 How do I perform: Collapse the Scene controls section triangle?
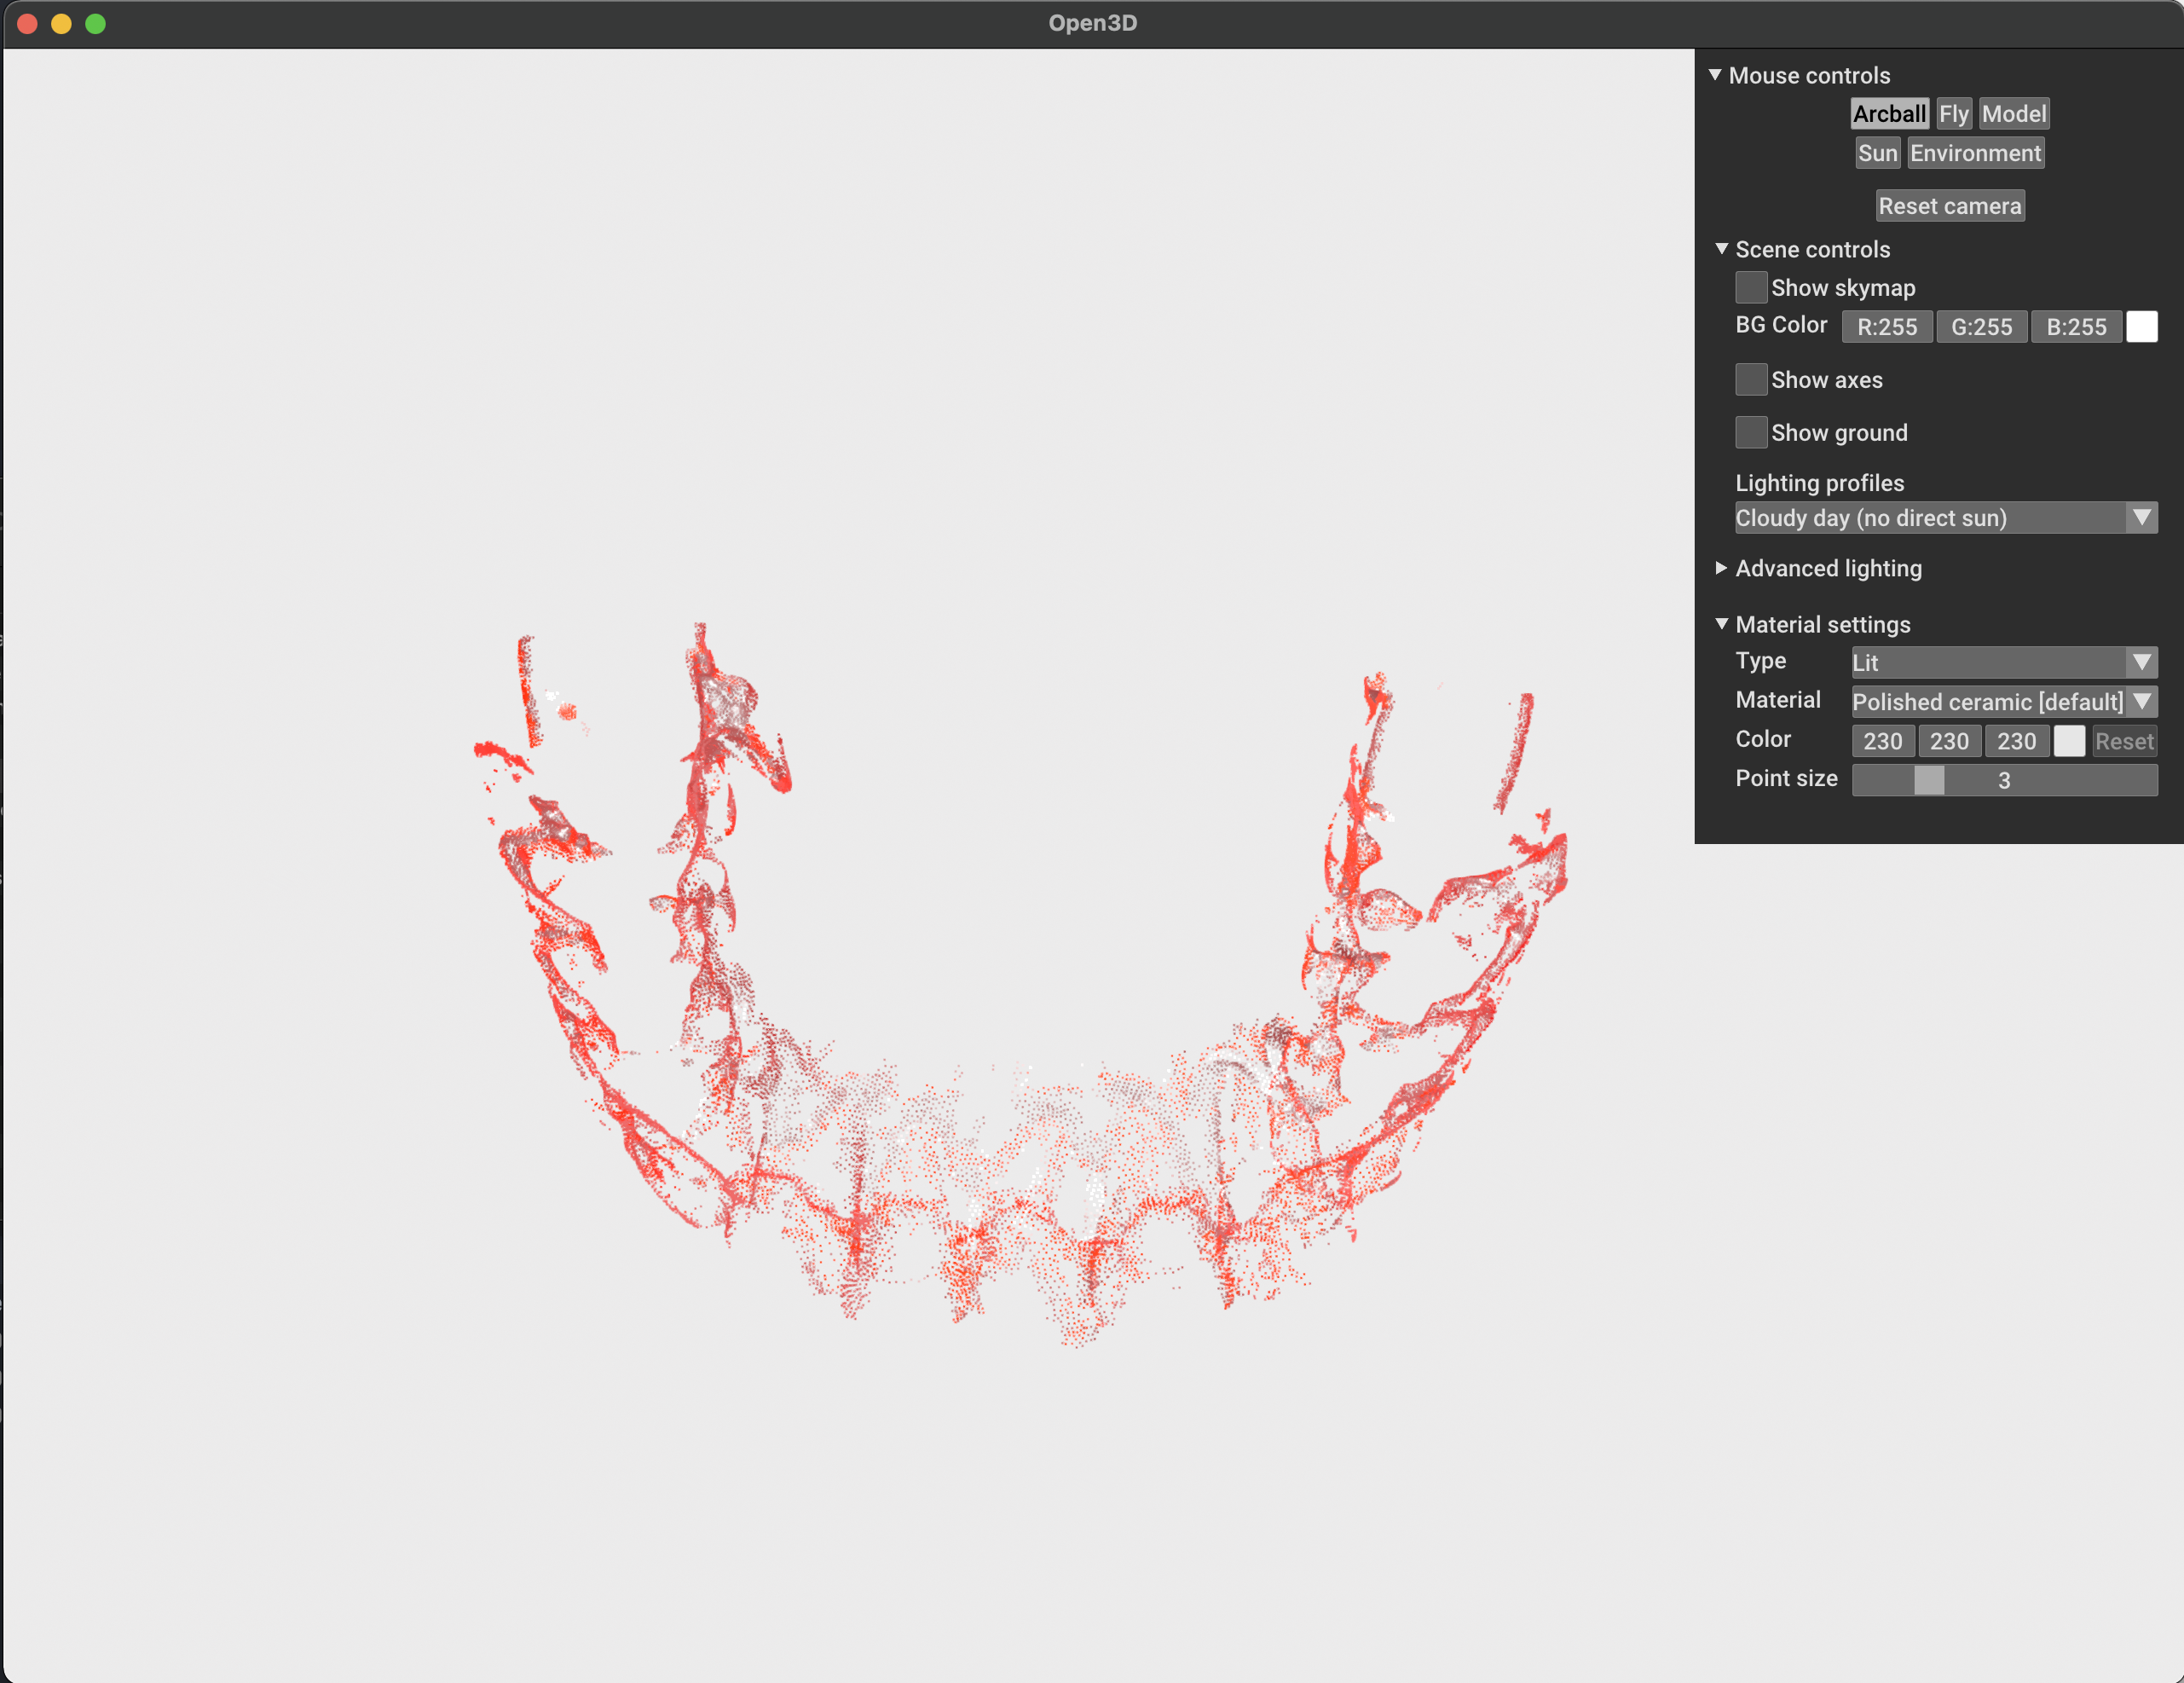coord(1721,249)
